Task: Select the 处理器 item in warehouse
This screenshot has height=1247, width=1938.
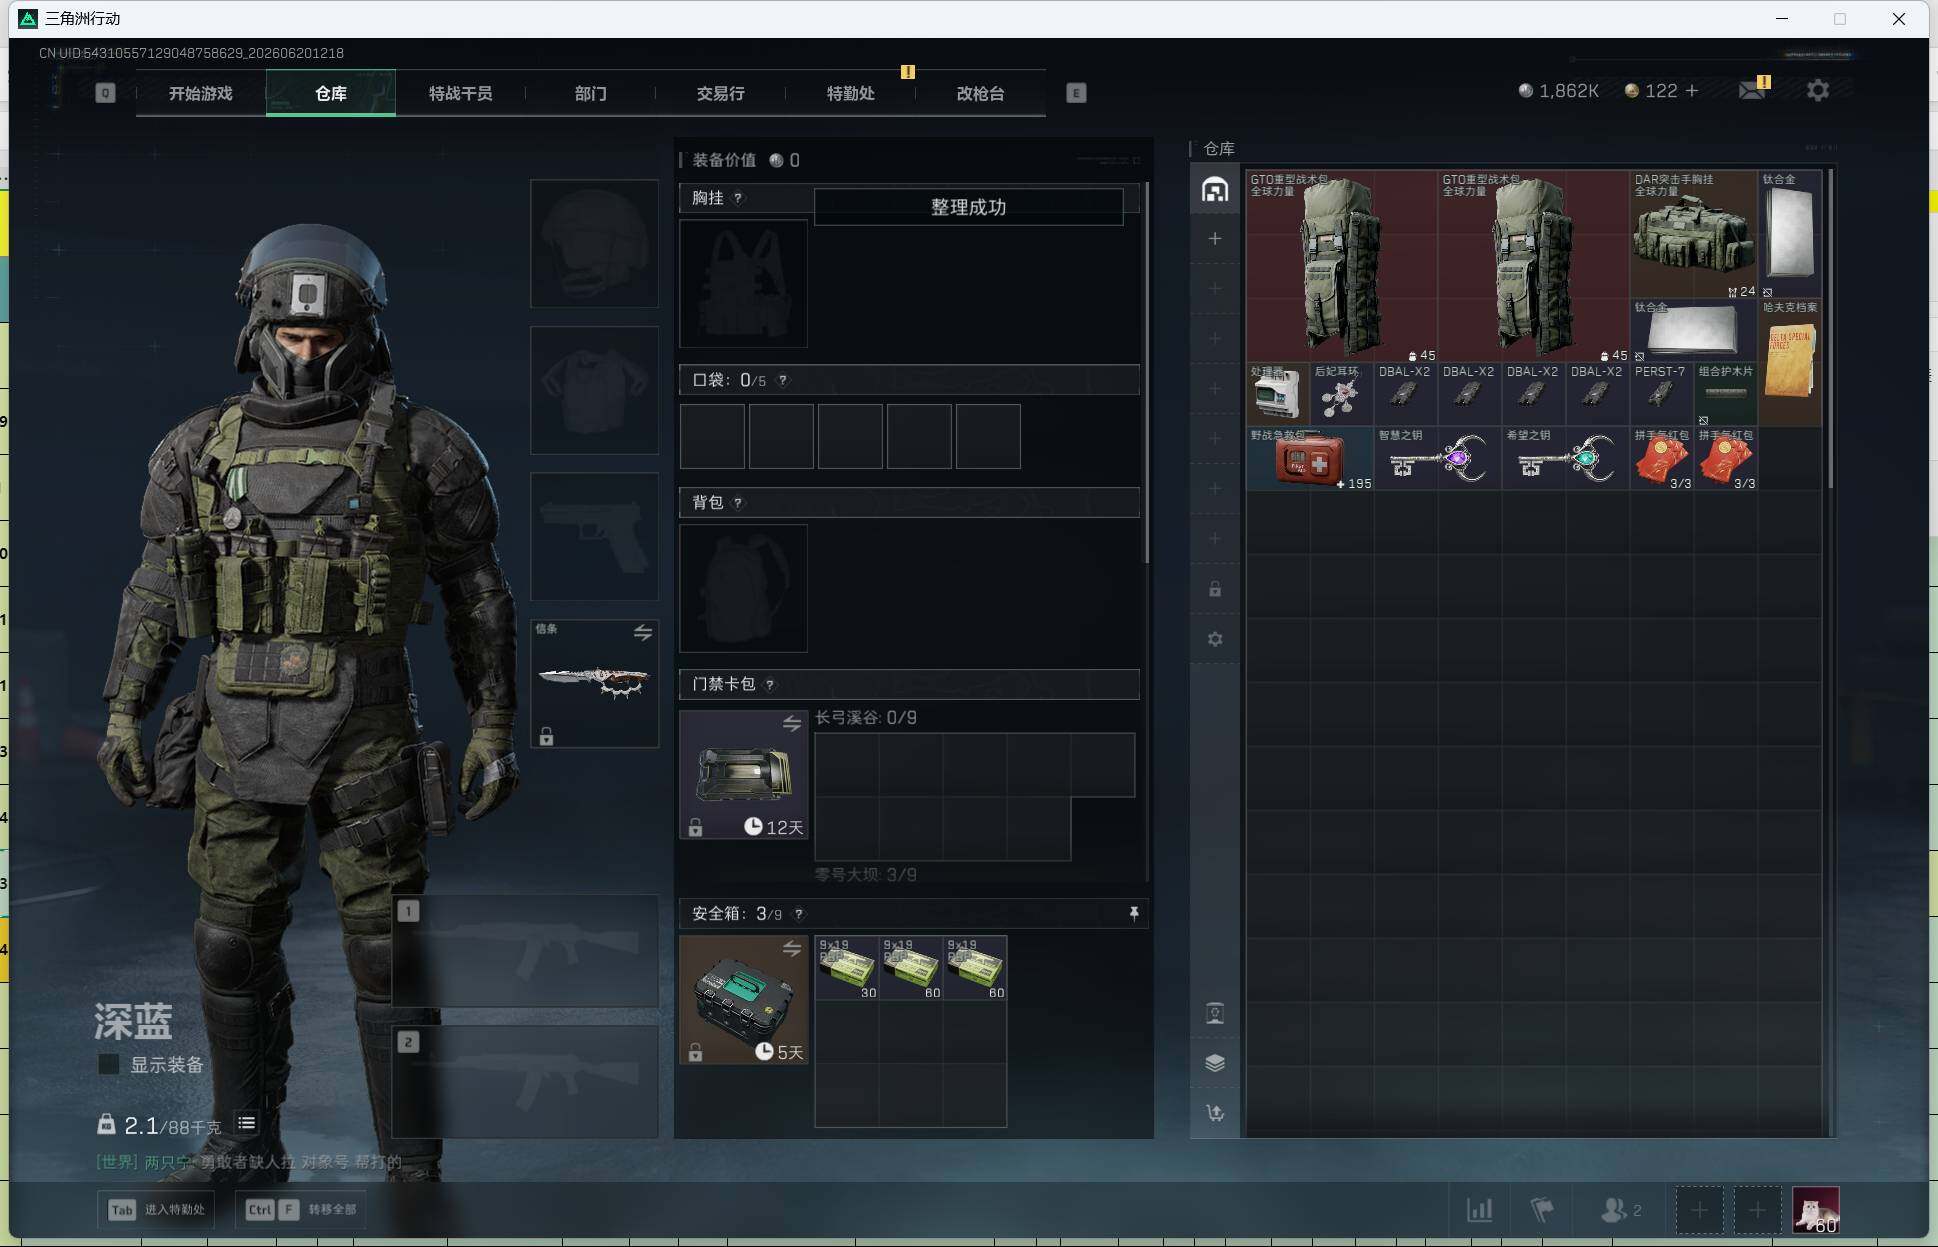Action: (x=1278, y=394)
